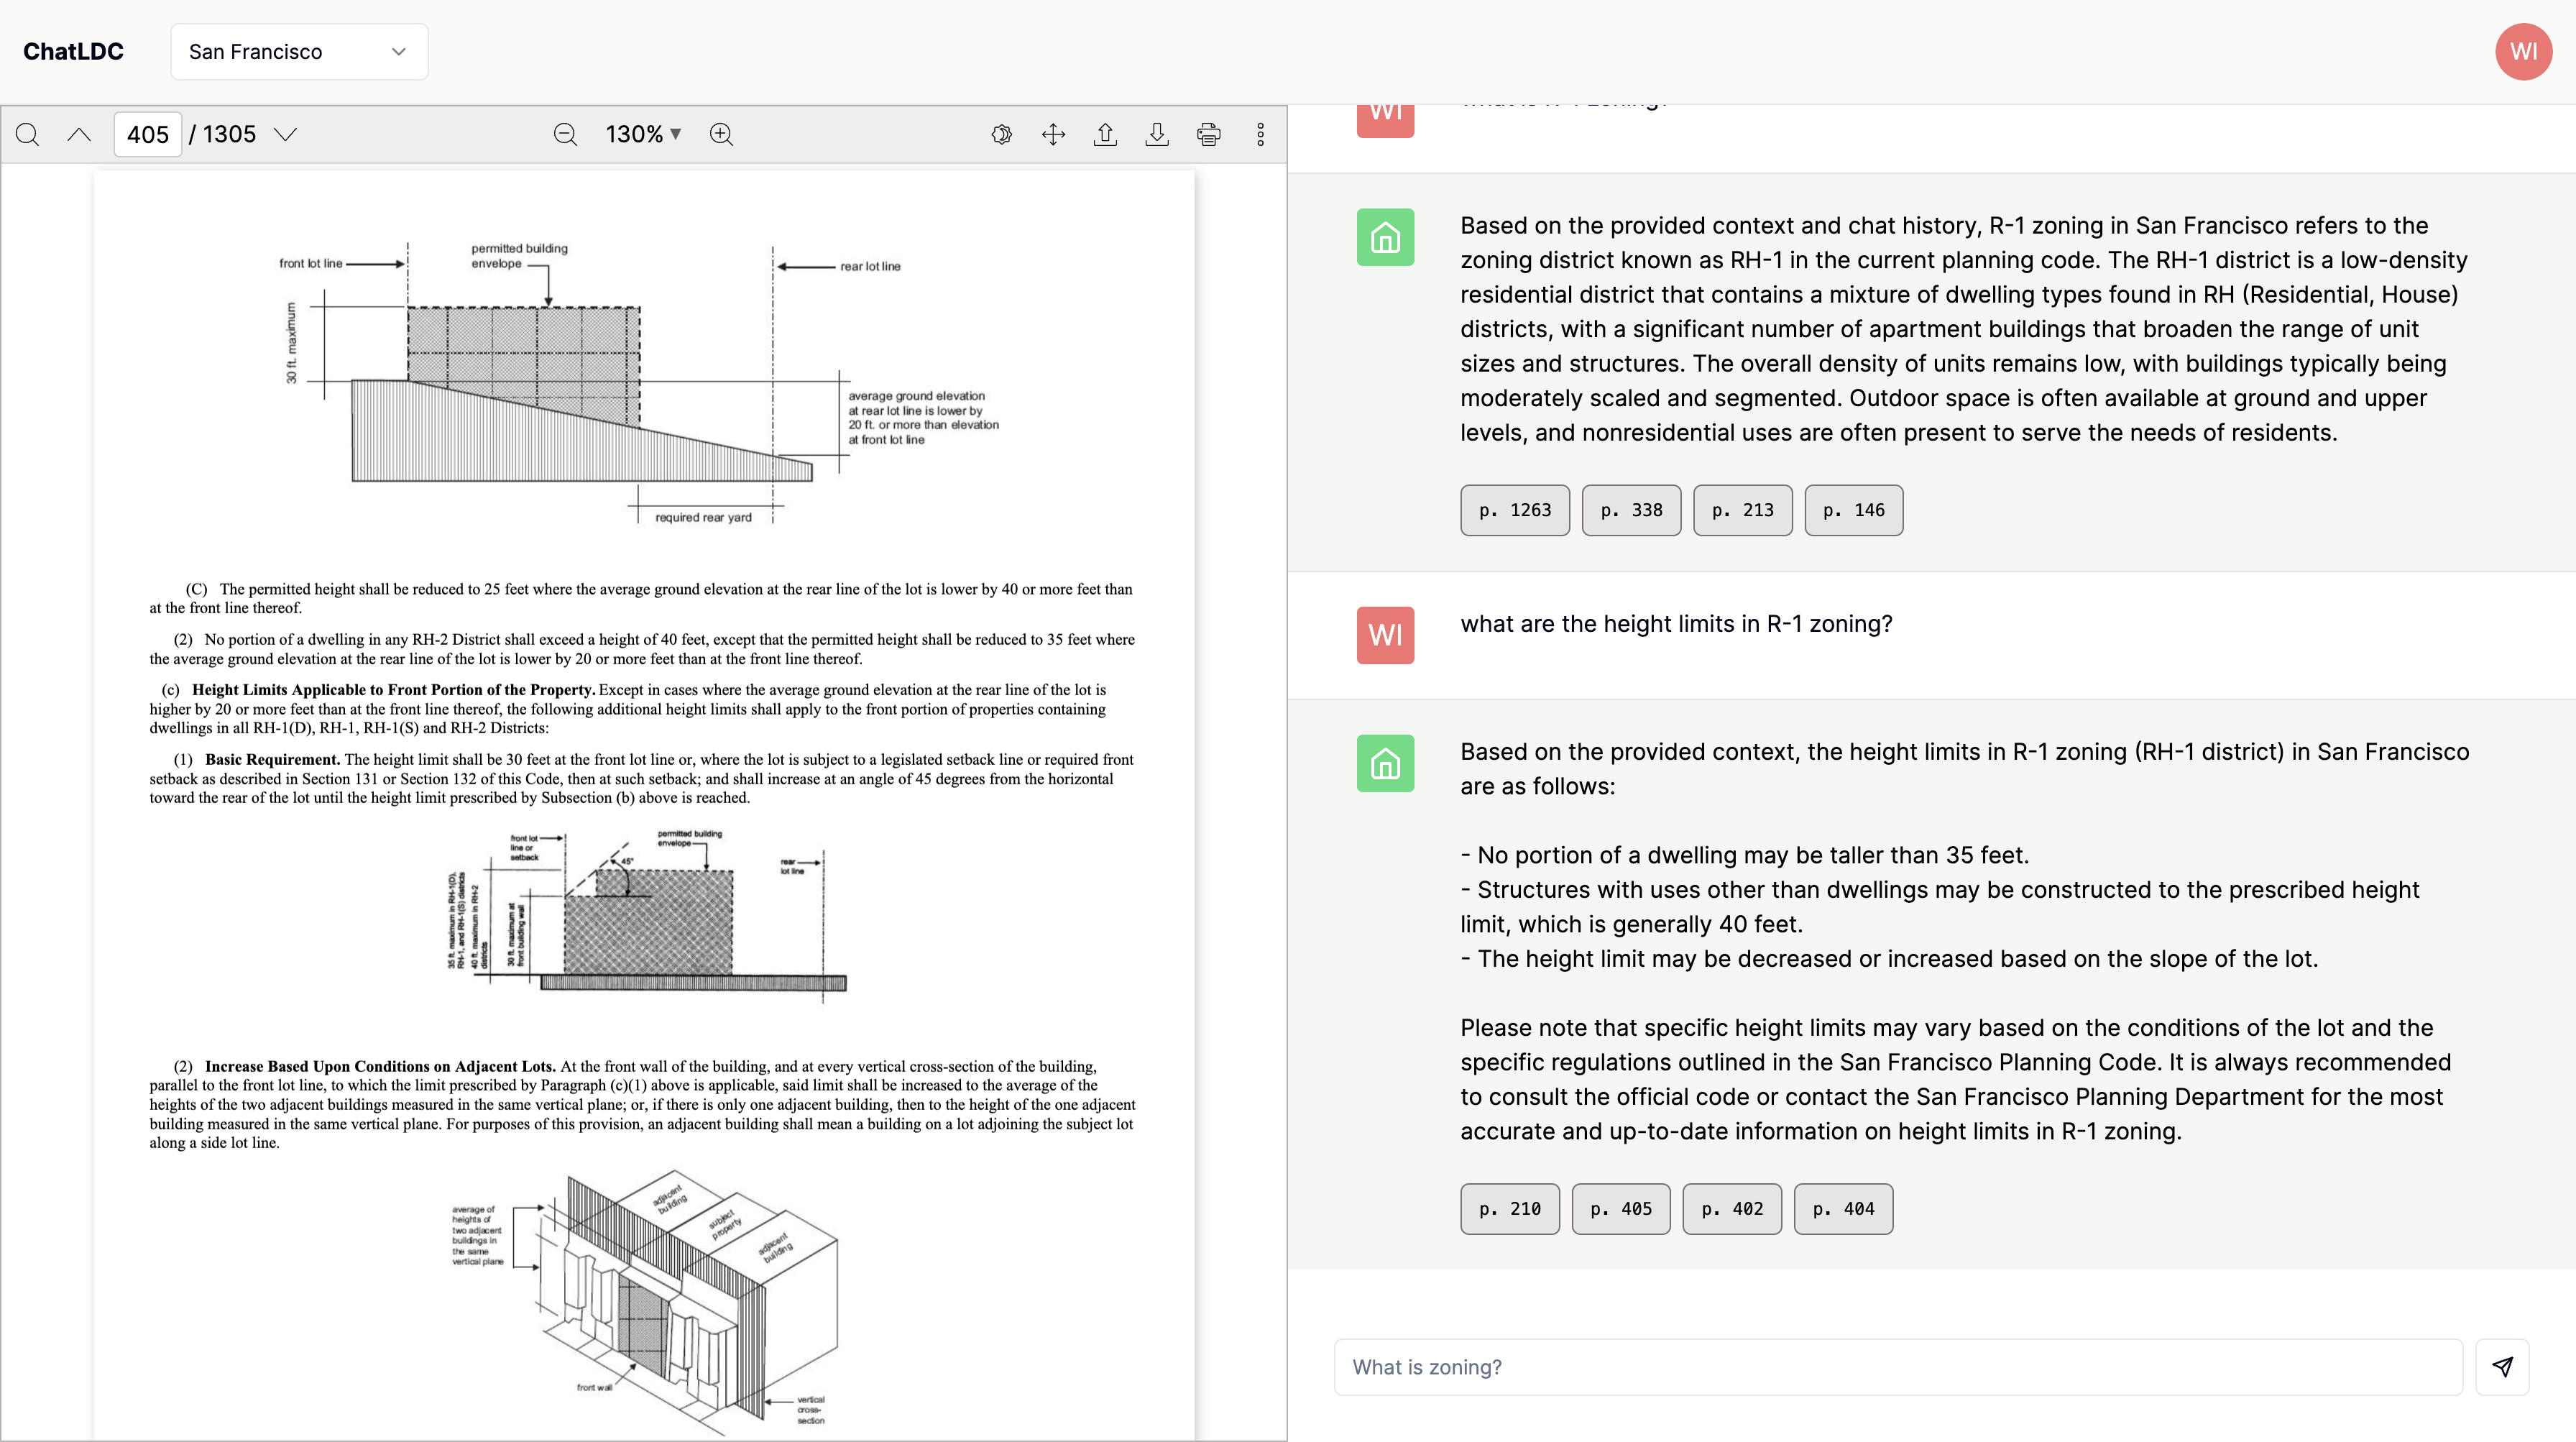Open the San Francisco city dropdown

click(299, 51)
